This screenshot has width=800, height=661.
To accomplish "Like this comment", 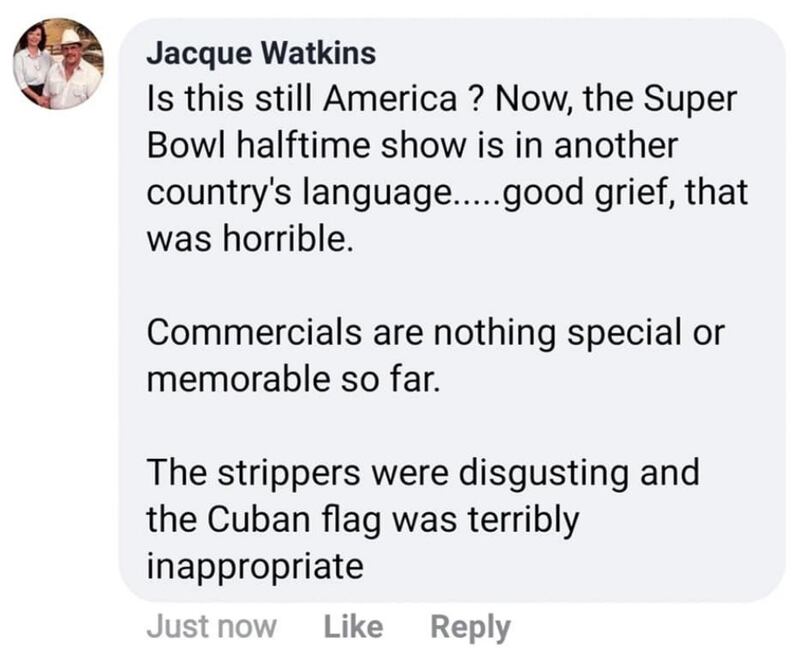I will tap(353, 627).
